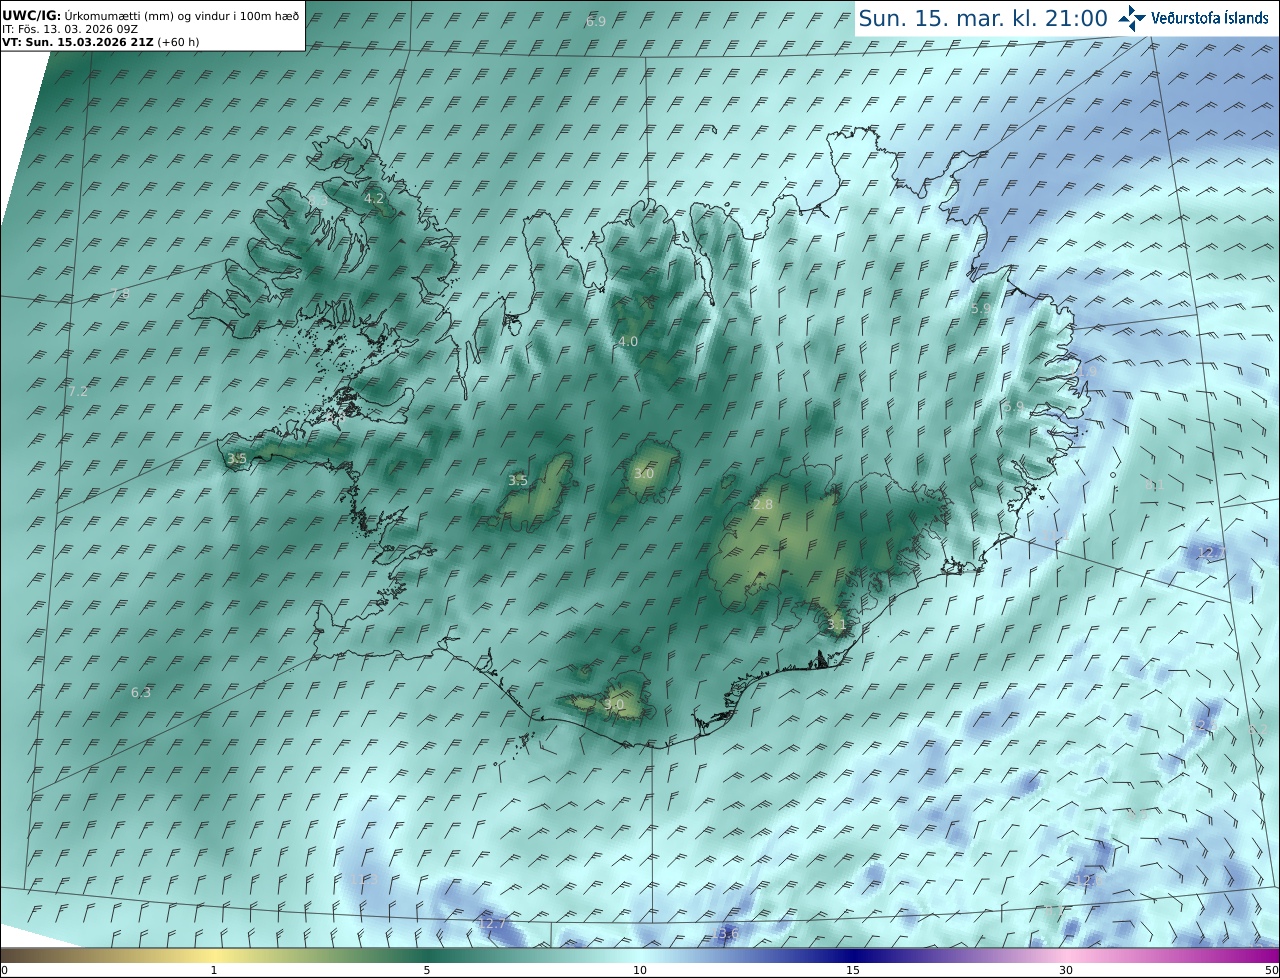Click the Veðurstofa Íslands logo
This screenshot has height=978, width=1280.
(1193, 18)
